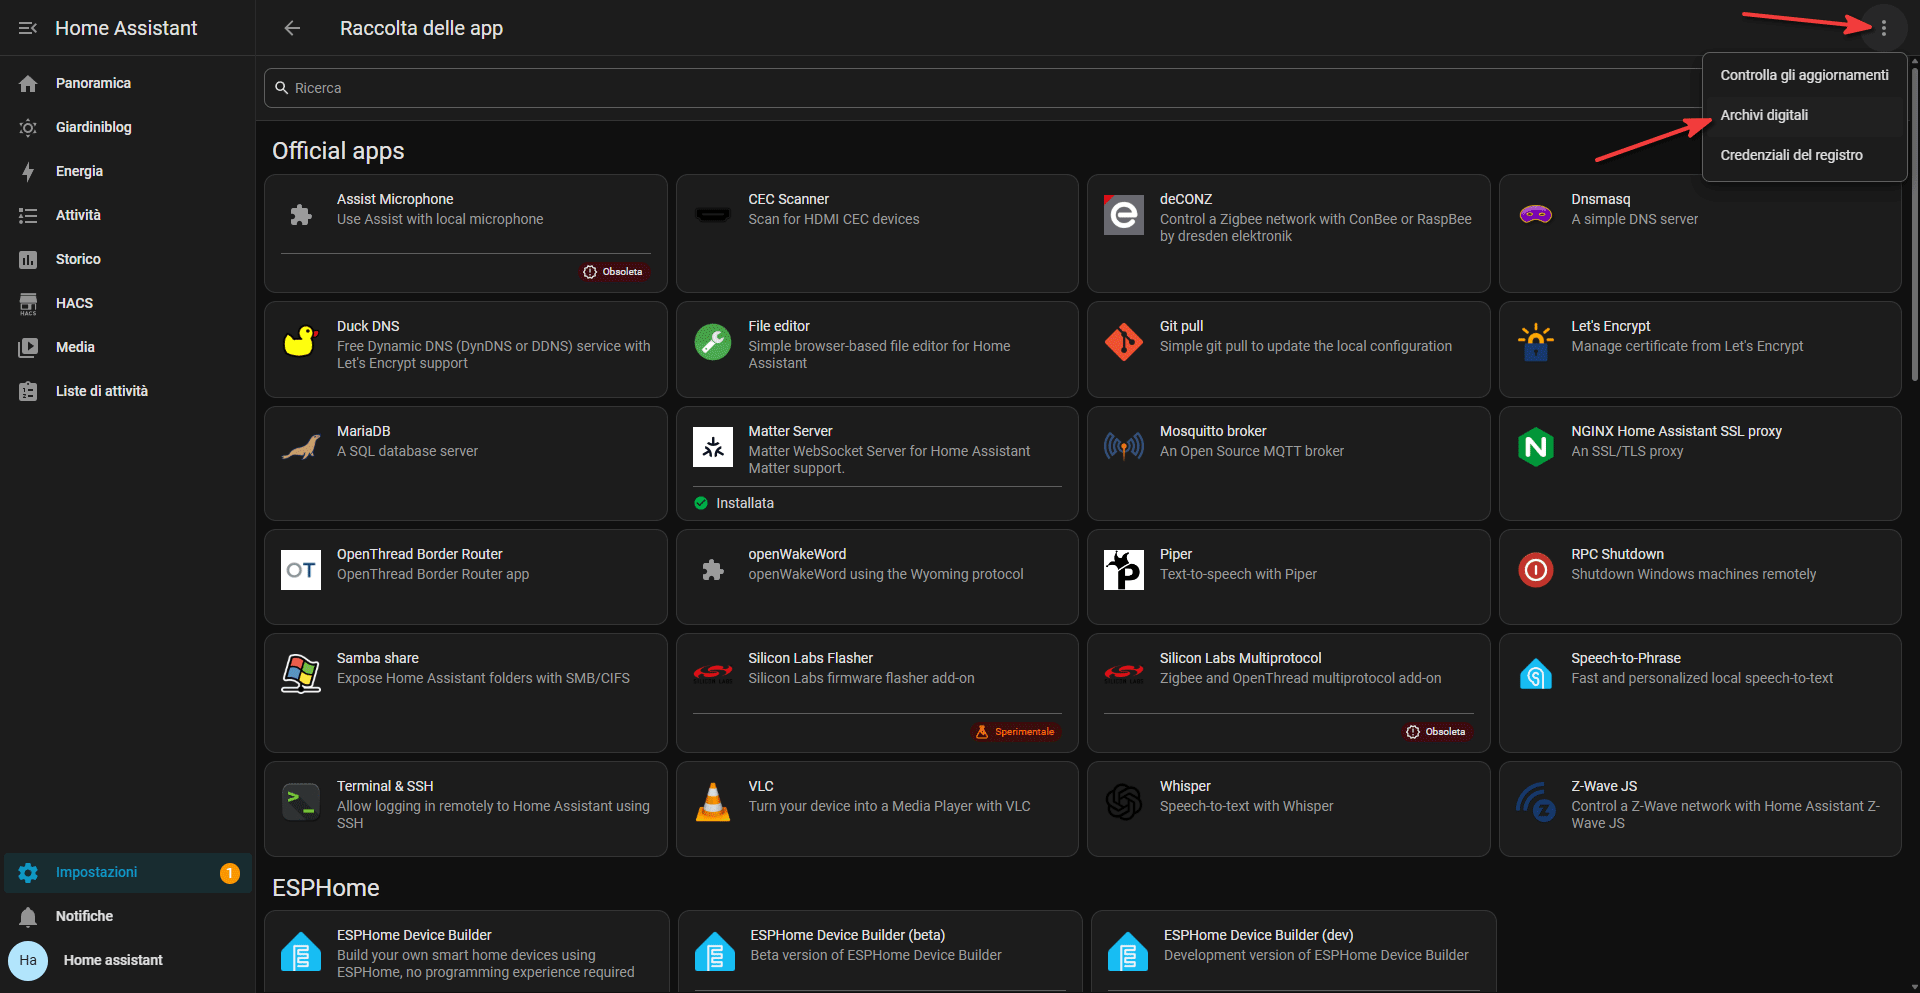Click the Media play icon
The width and height of the screenshot is (1920, 993).
[x=28, y=347]
